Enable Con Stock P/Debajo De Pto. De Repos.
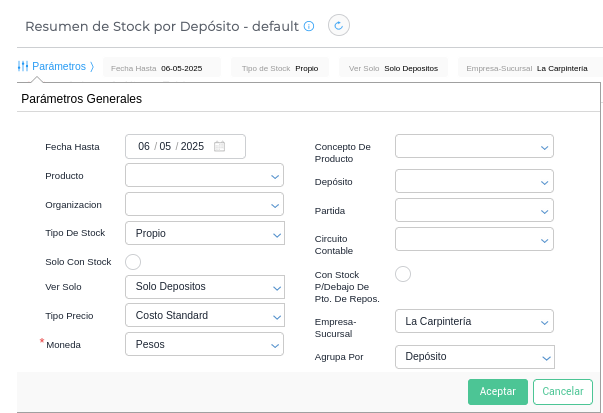Image resolution: width=603 pixels, height=413 pixels. point(403,274)
